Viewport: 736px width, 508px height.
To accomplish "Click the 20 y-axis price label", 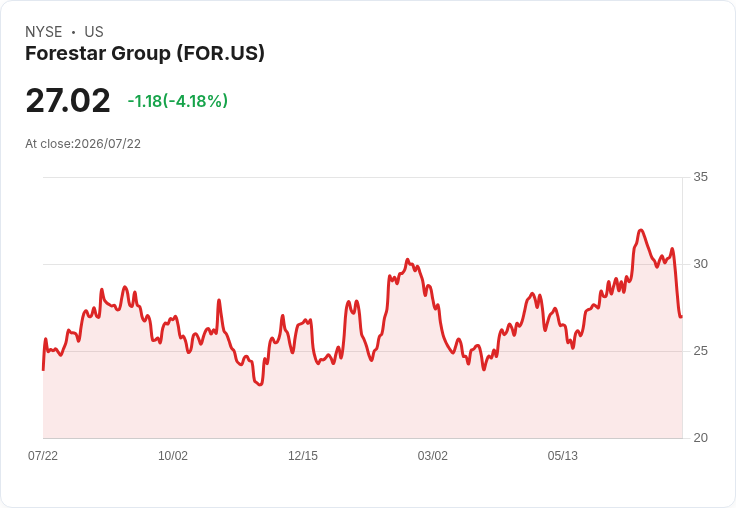I will (700, 438).
